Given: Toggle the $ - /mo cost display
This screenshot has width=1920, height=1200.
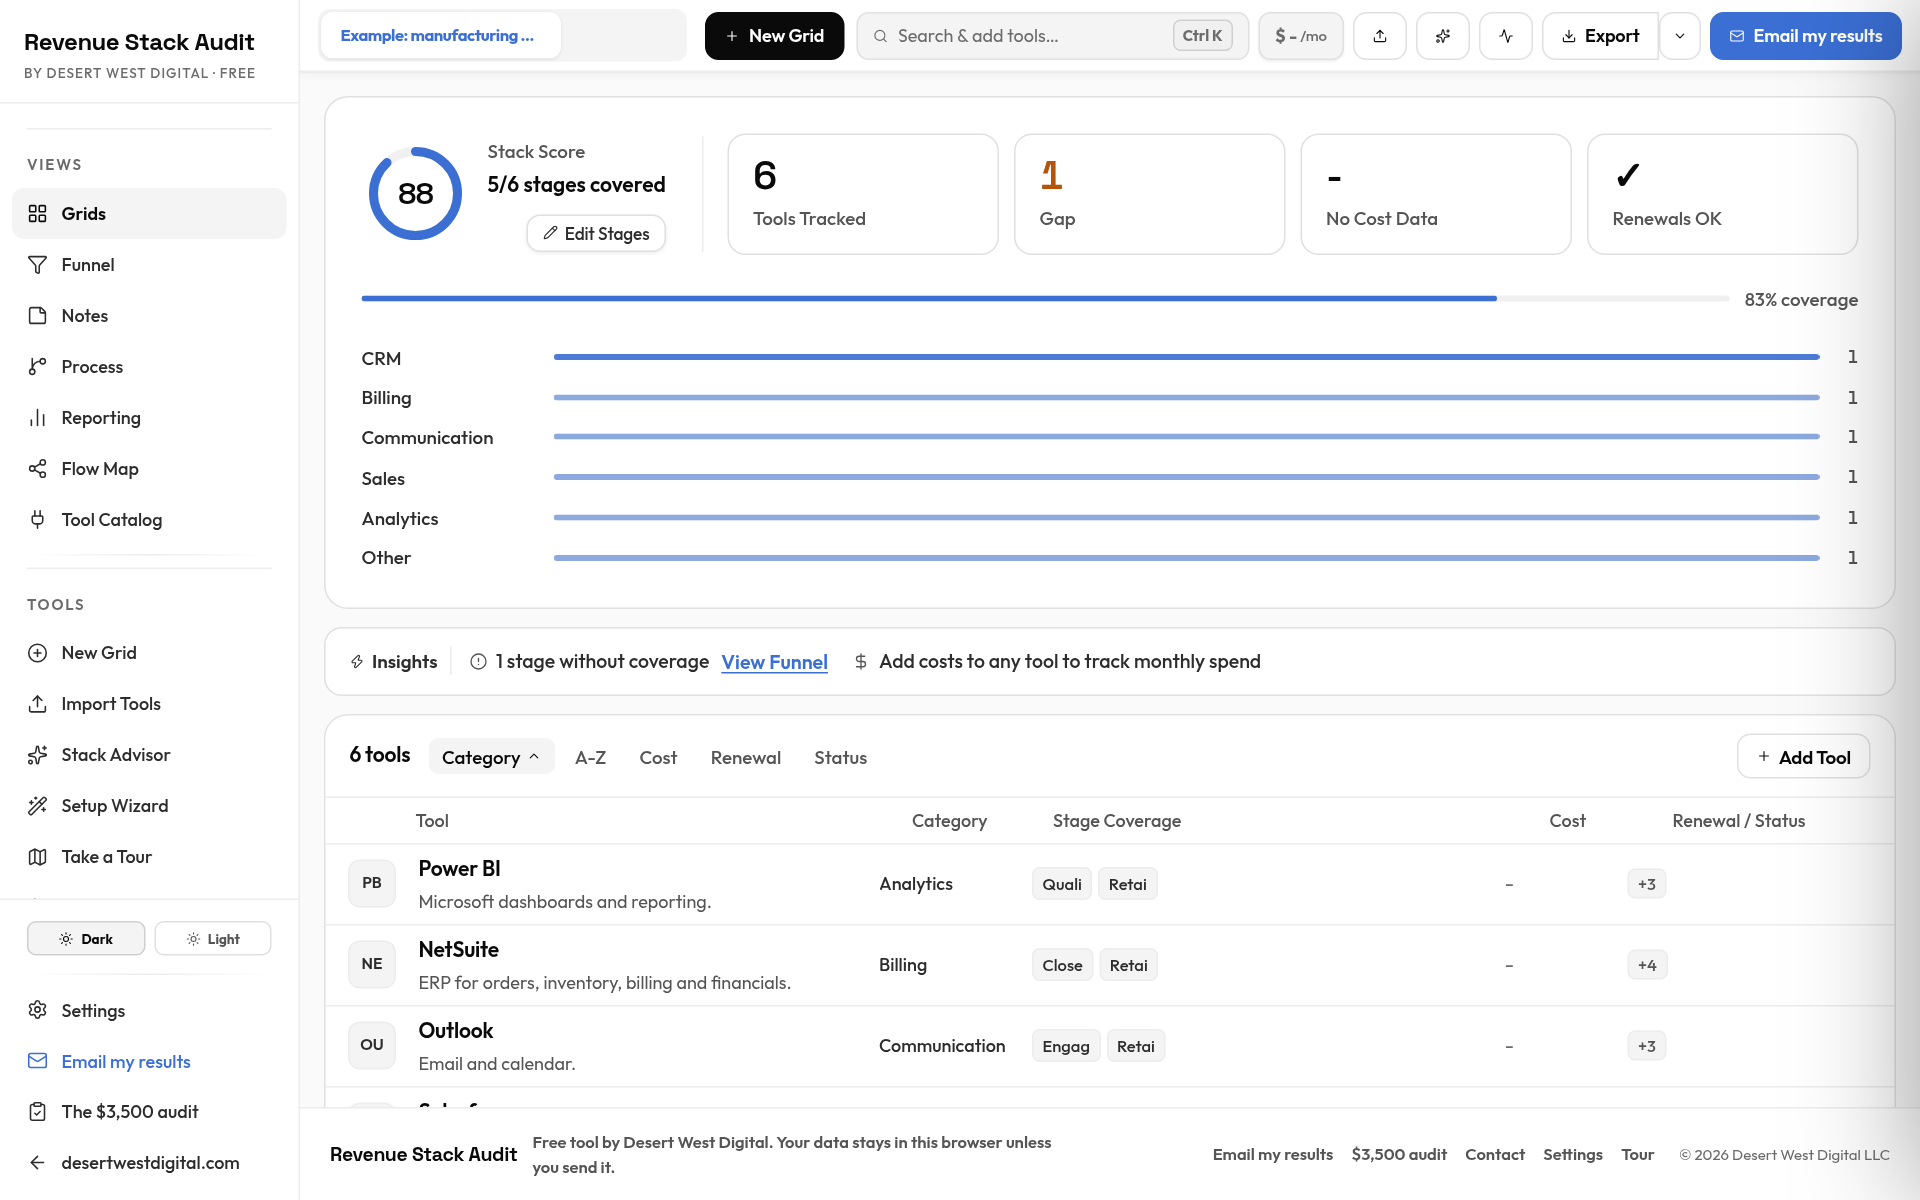Looking at the screenshot, I should point(1301,36).
